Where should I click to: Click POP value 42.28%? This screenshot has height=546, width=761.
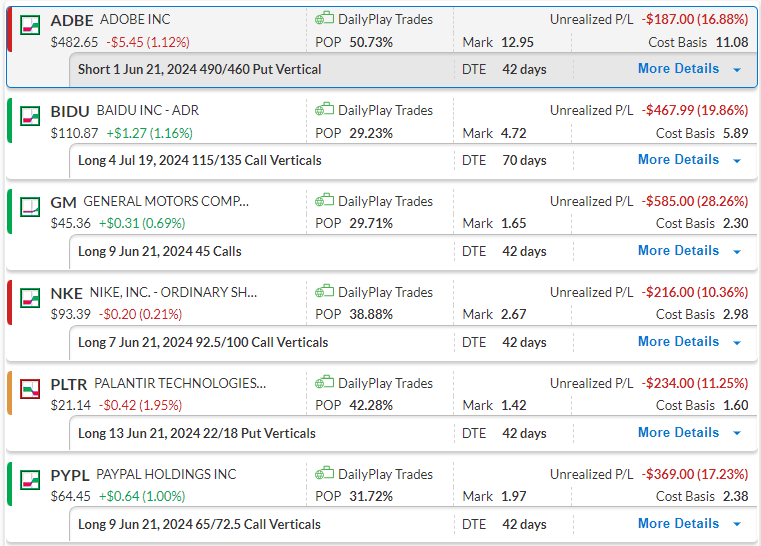tap(371, 405)
